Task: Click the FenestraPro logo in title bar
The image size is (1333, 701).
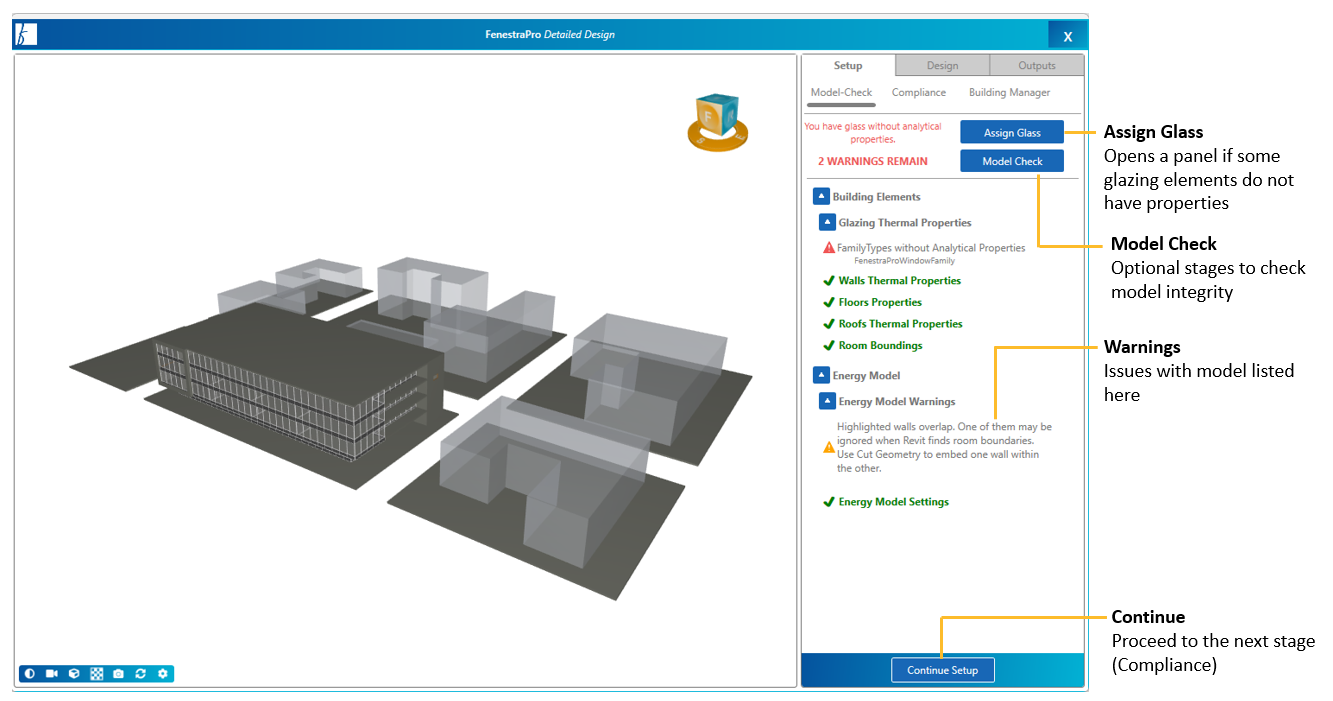Action: (x=26, y=35)
